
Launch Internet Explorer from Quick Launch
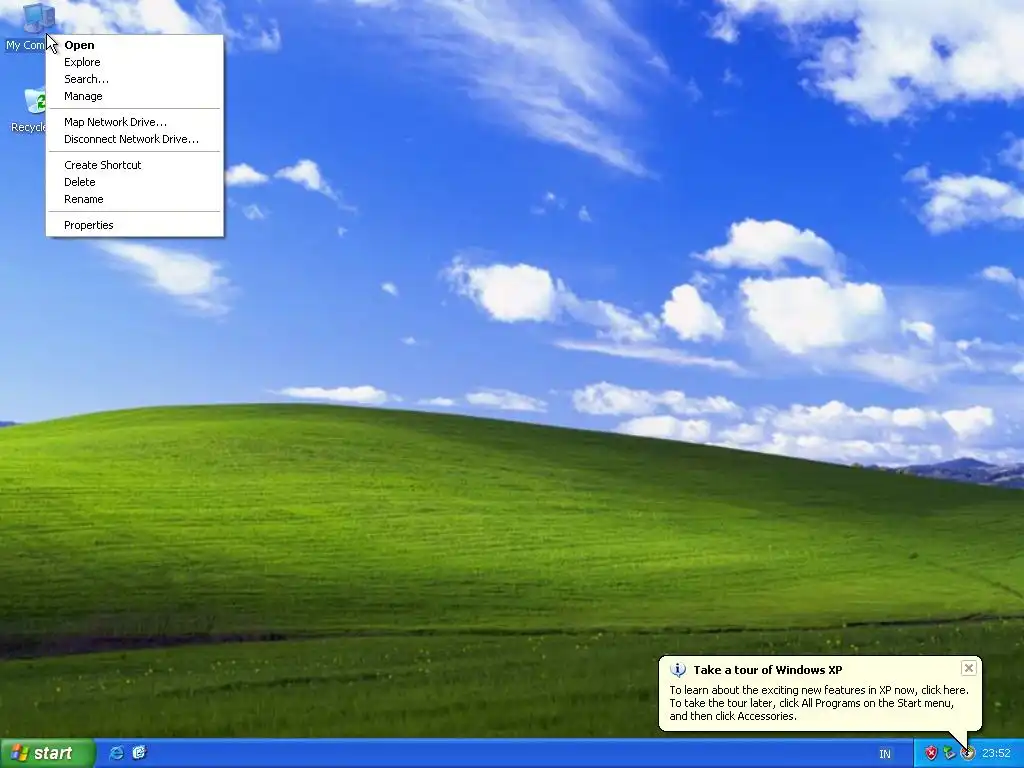[117, 753]
